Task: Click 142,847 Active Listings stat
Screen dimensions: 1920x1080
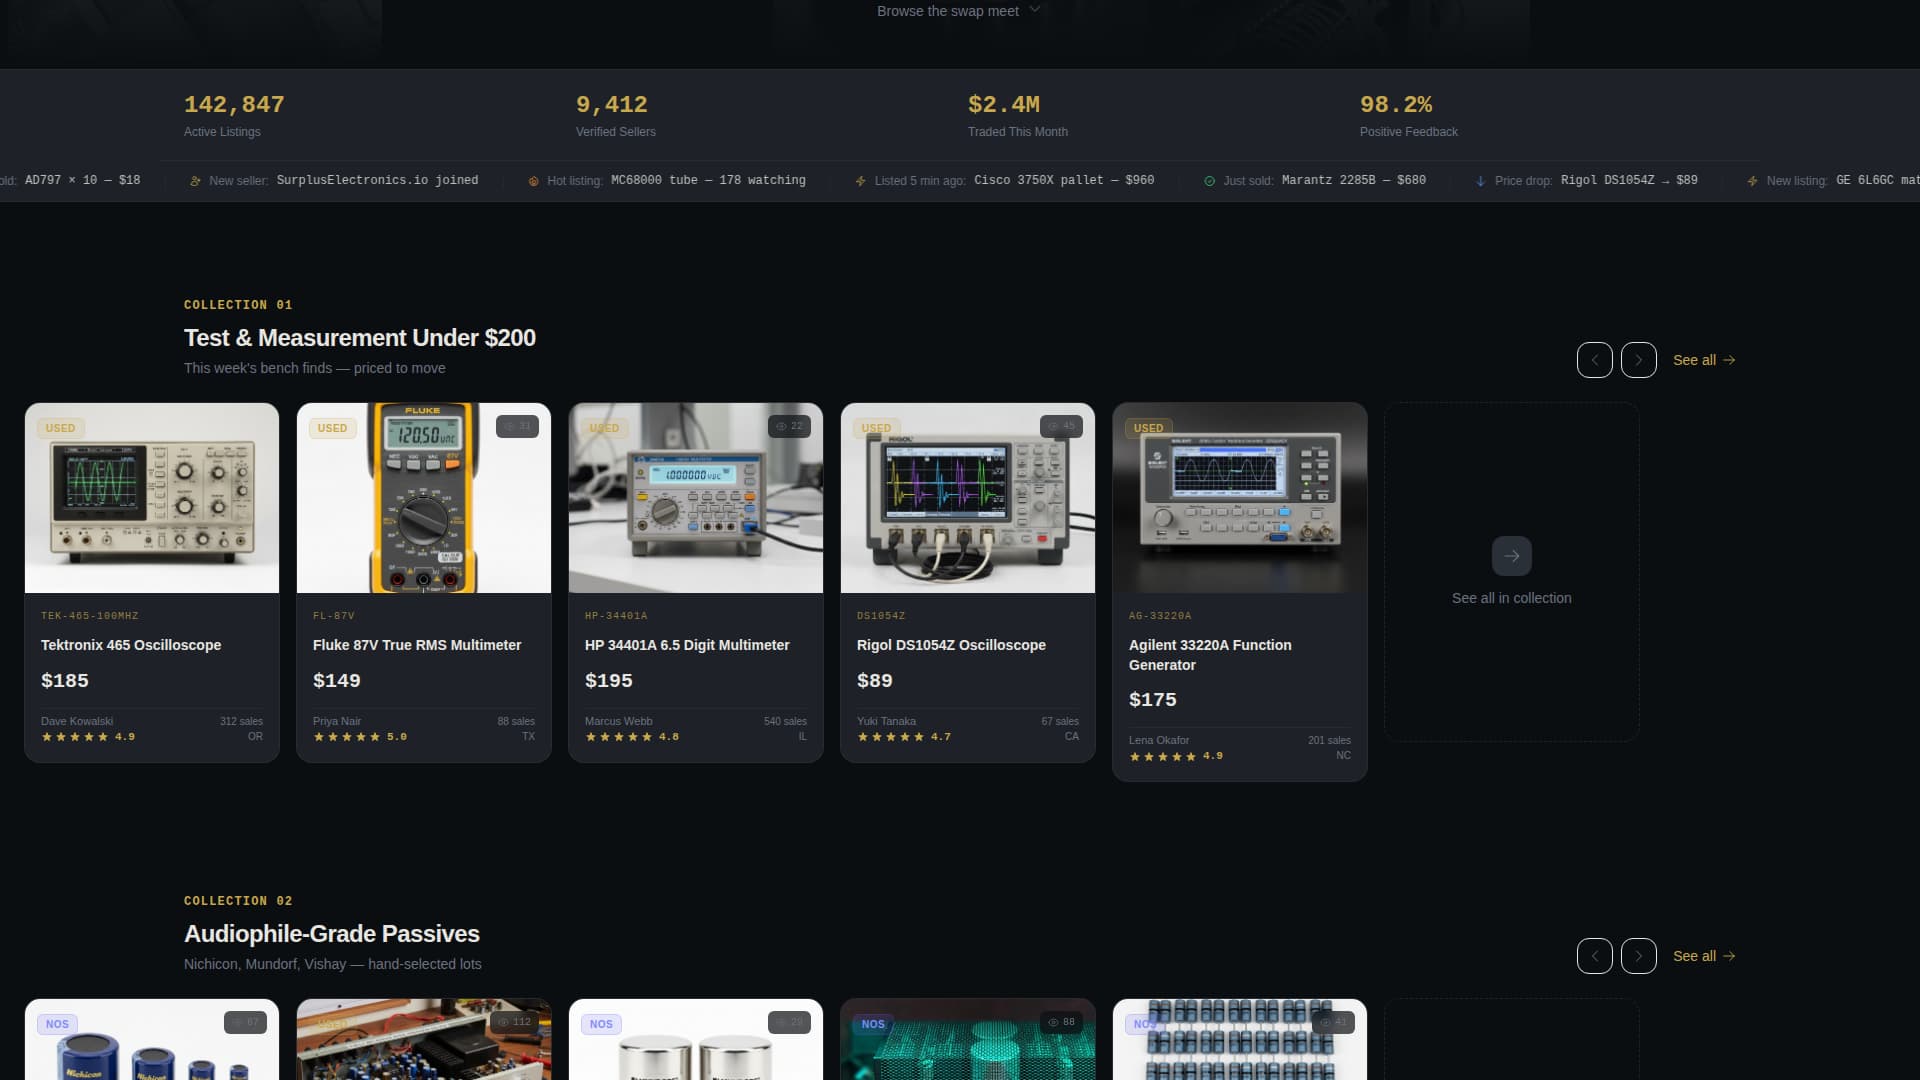Action: point(234,115)
